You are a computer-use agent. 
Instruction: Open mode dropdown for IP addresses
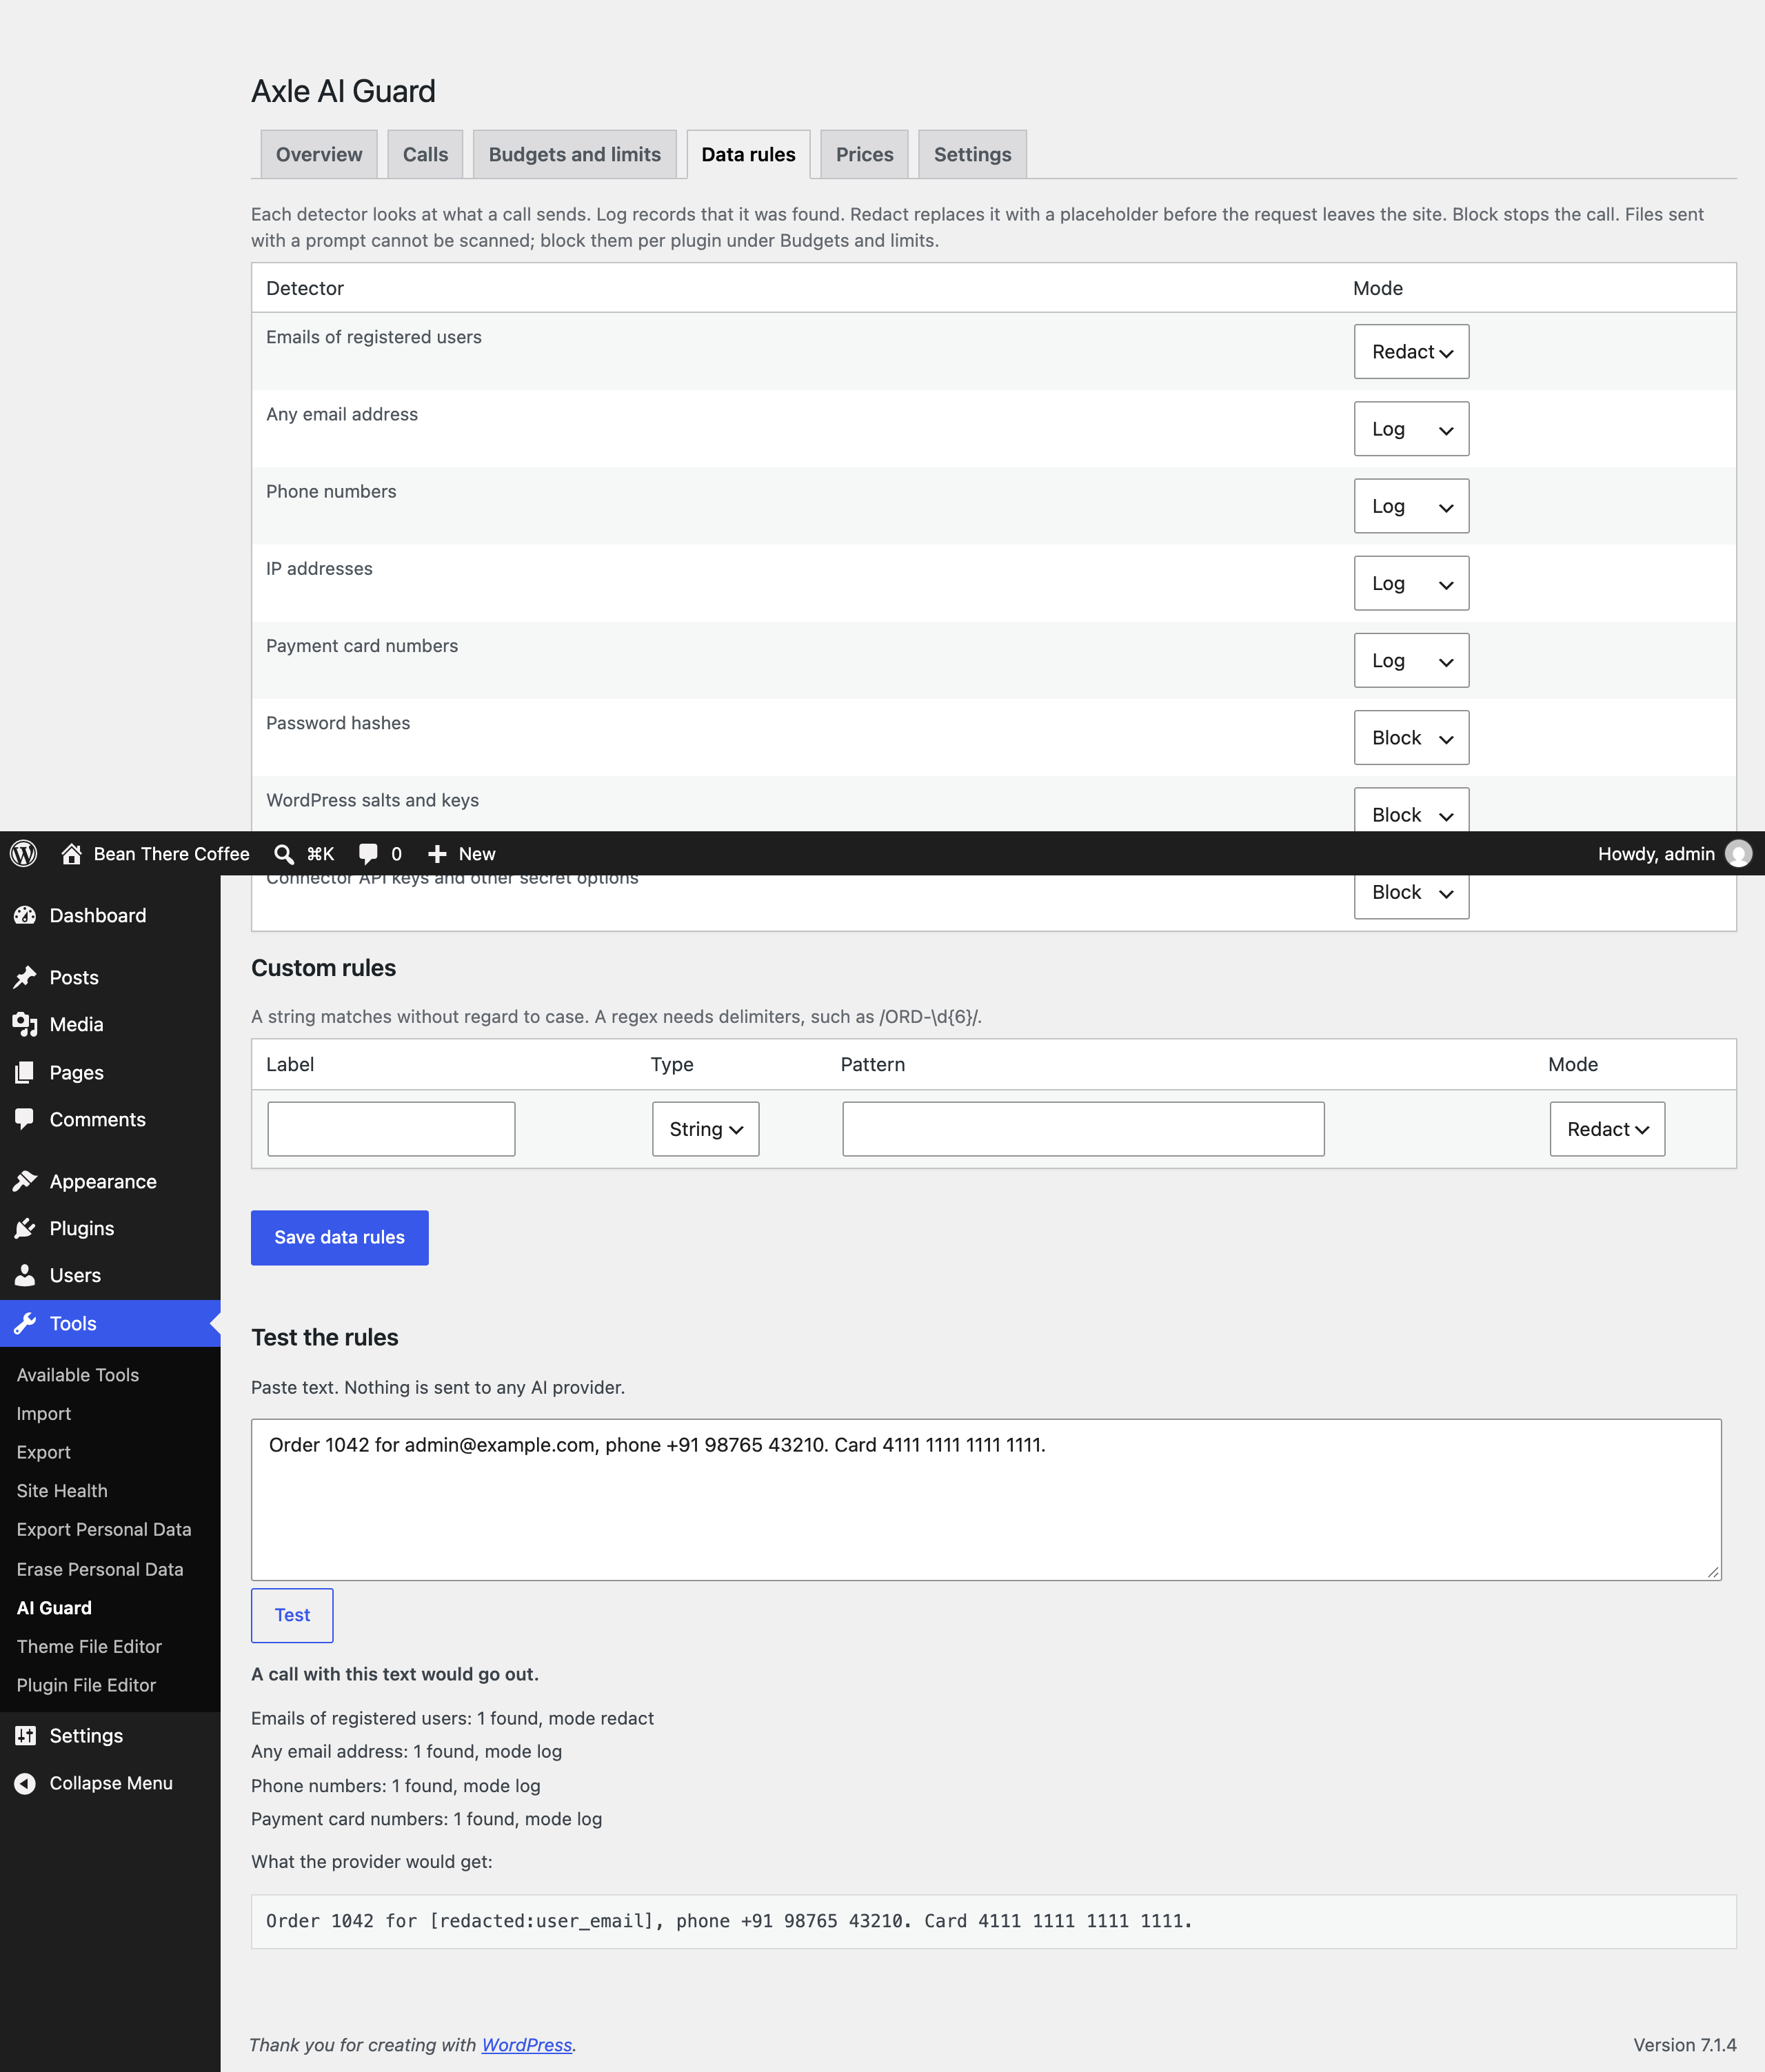(x=1411, y=583)
